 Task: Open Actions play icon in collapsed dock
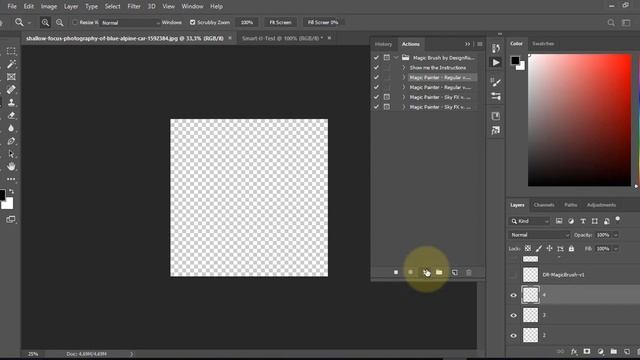tap(496, 62)
